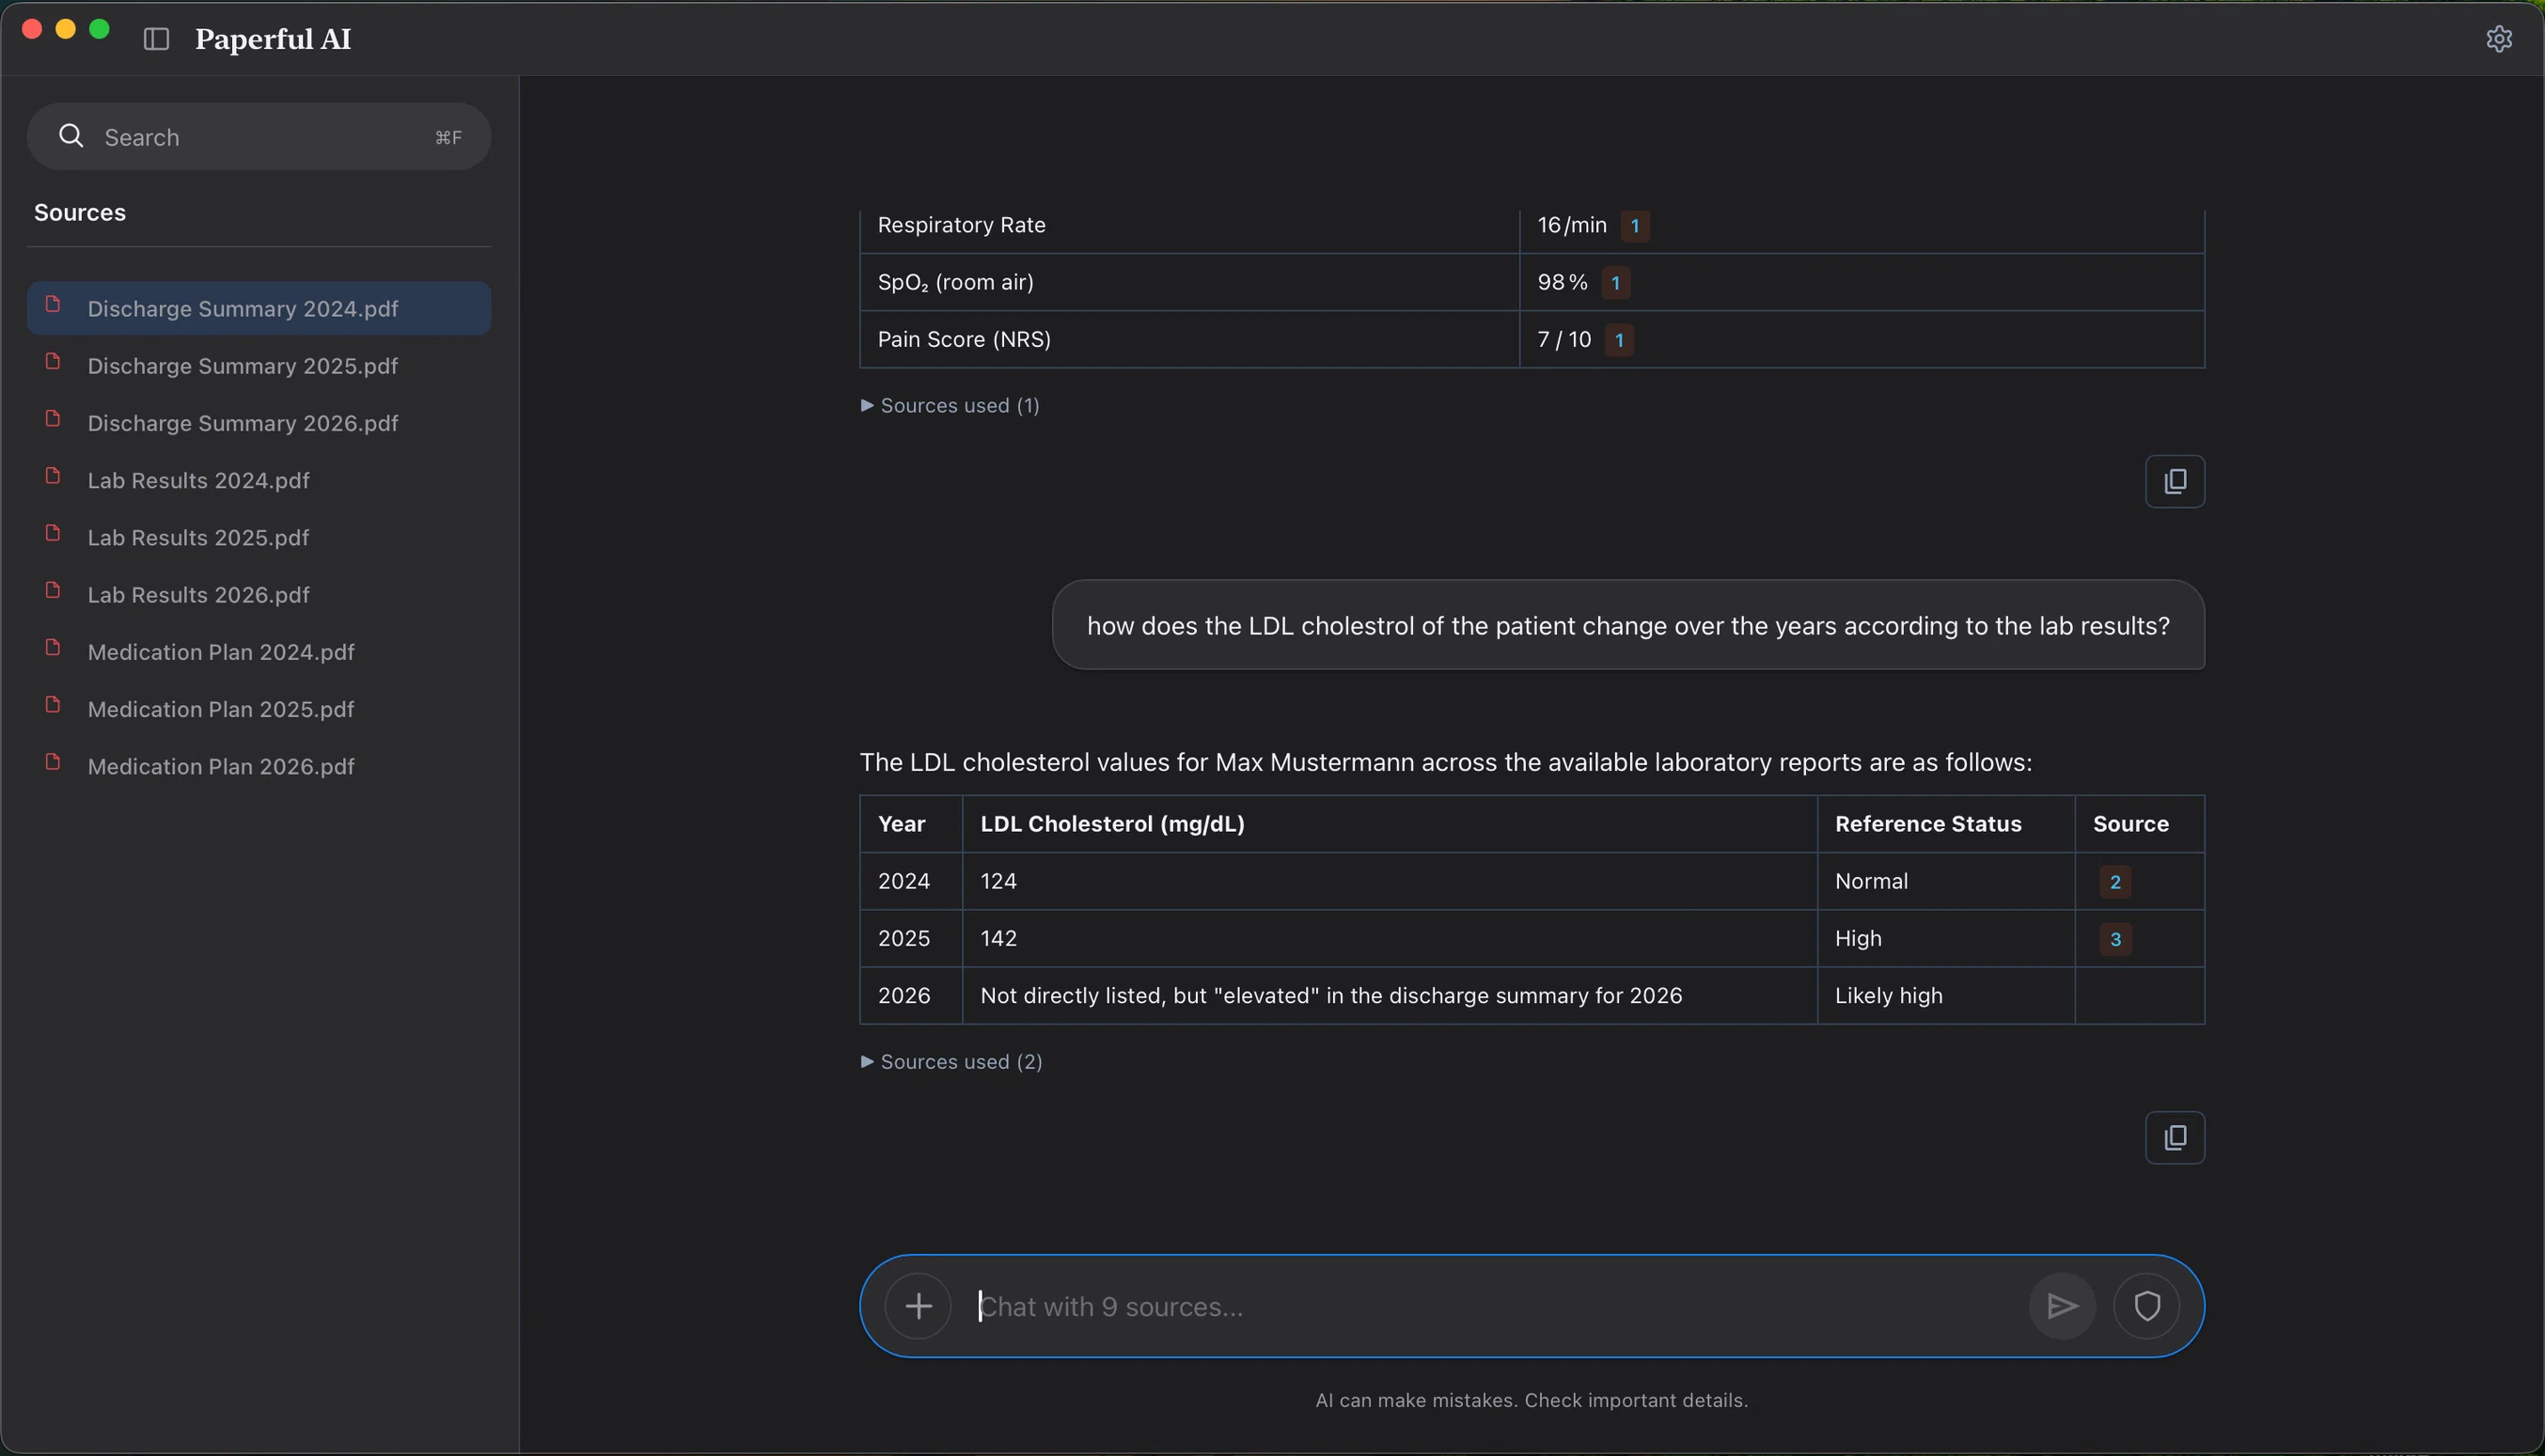The height and width of the screenshot is (1456, 2545).
Task: Toggle the shield privacy icon
Action: coord(2147,1306)
